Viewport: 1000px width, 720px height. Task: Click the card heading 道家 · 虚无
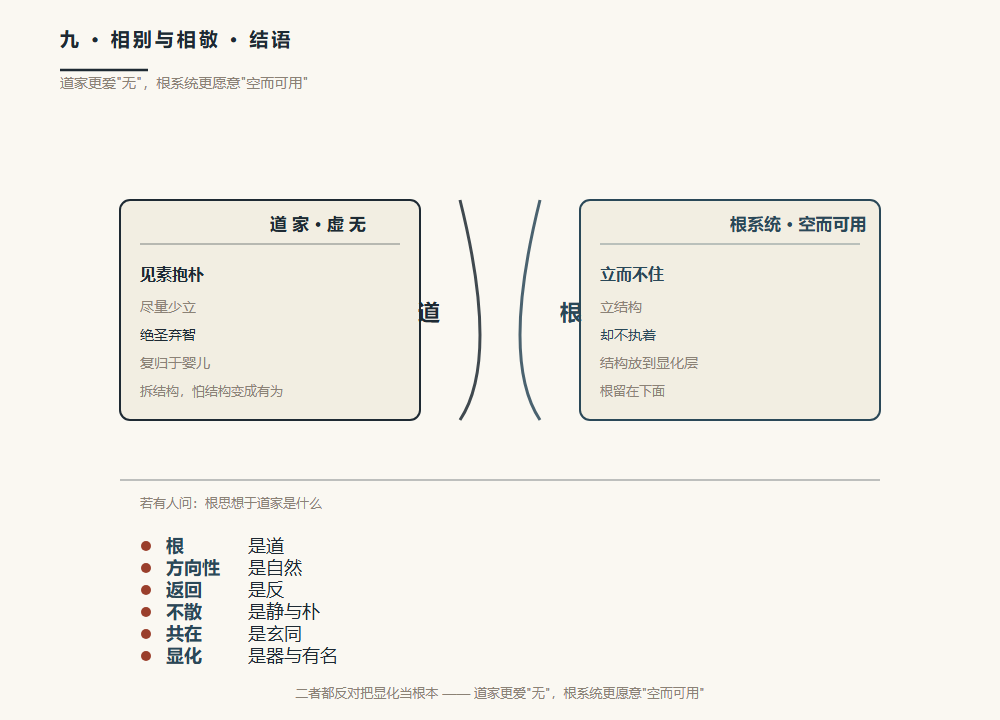click(318, 224)
